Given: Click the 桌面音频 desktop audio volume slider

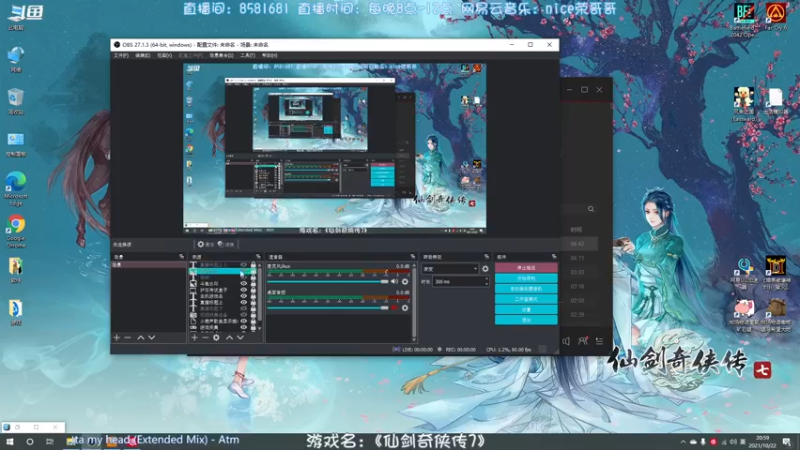Looking at the screenshot, I should point(328,308).
